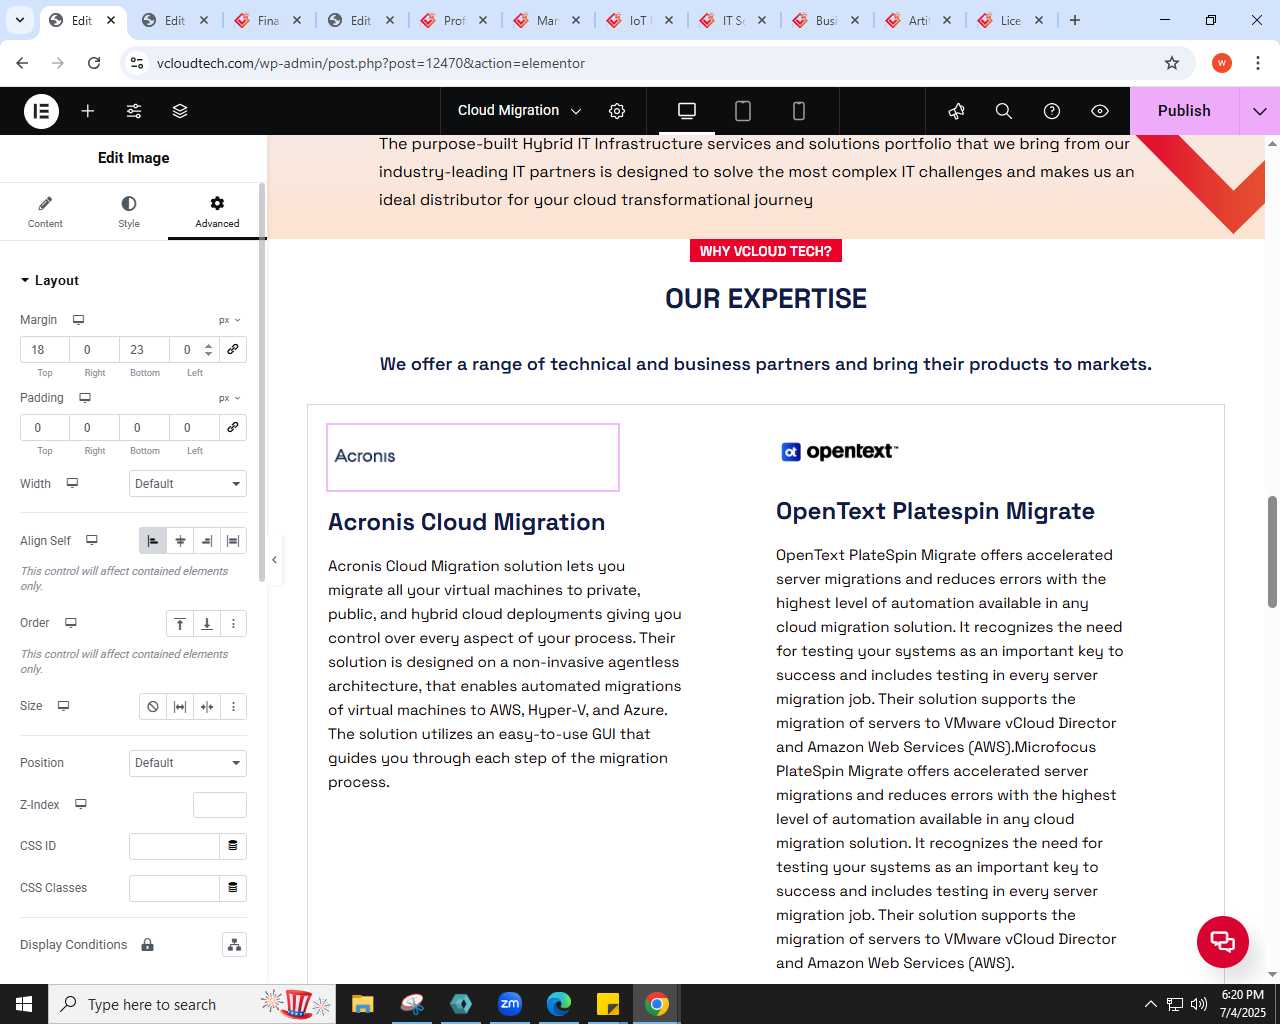Open the live chat bubble
Viewport: 1280px width, 1024px height.
tap(1223, 941)
